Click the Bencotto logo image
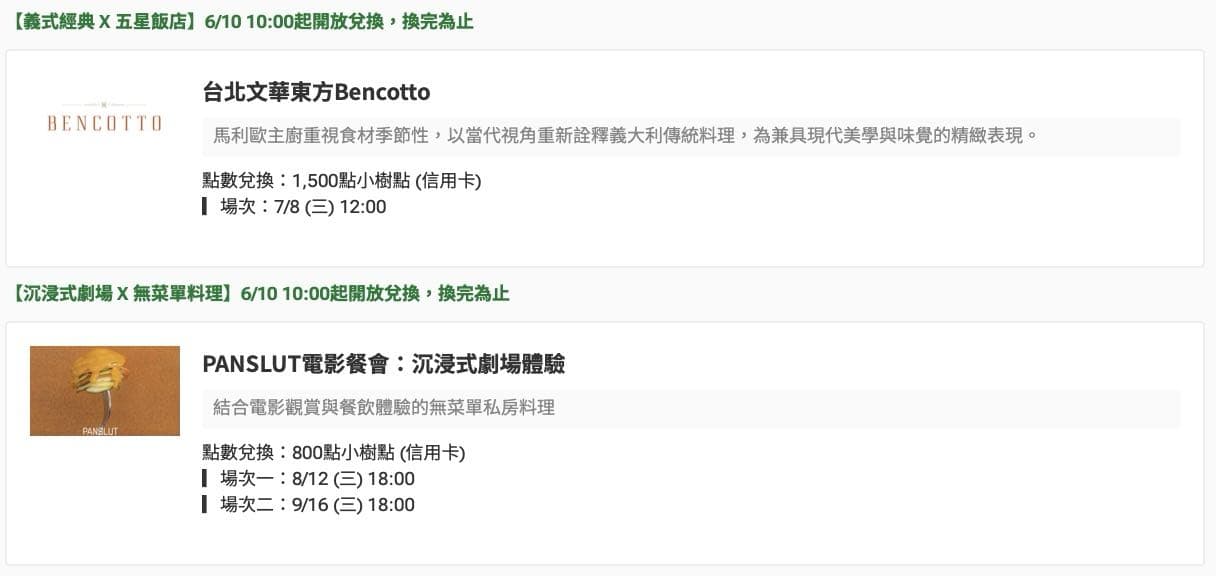 point(104,119)
